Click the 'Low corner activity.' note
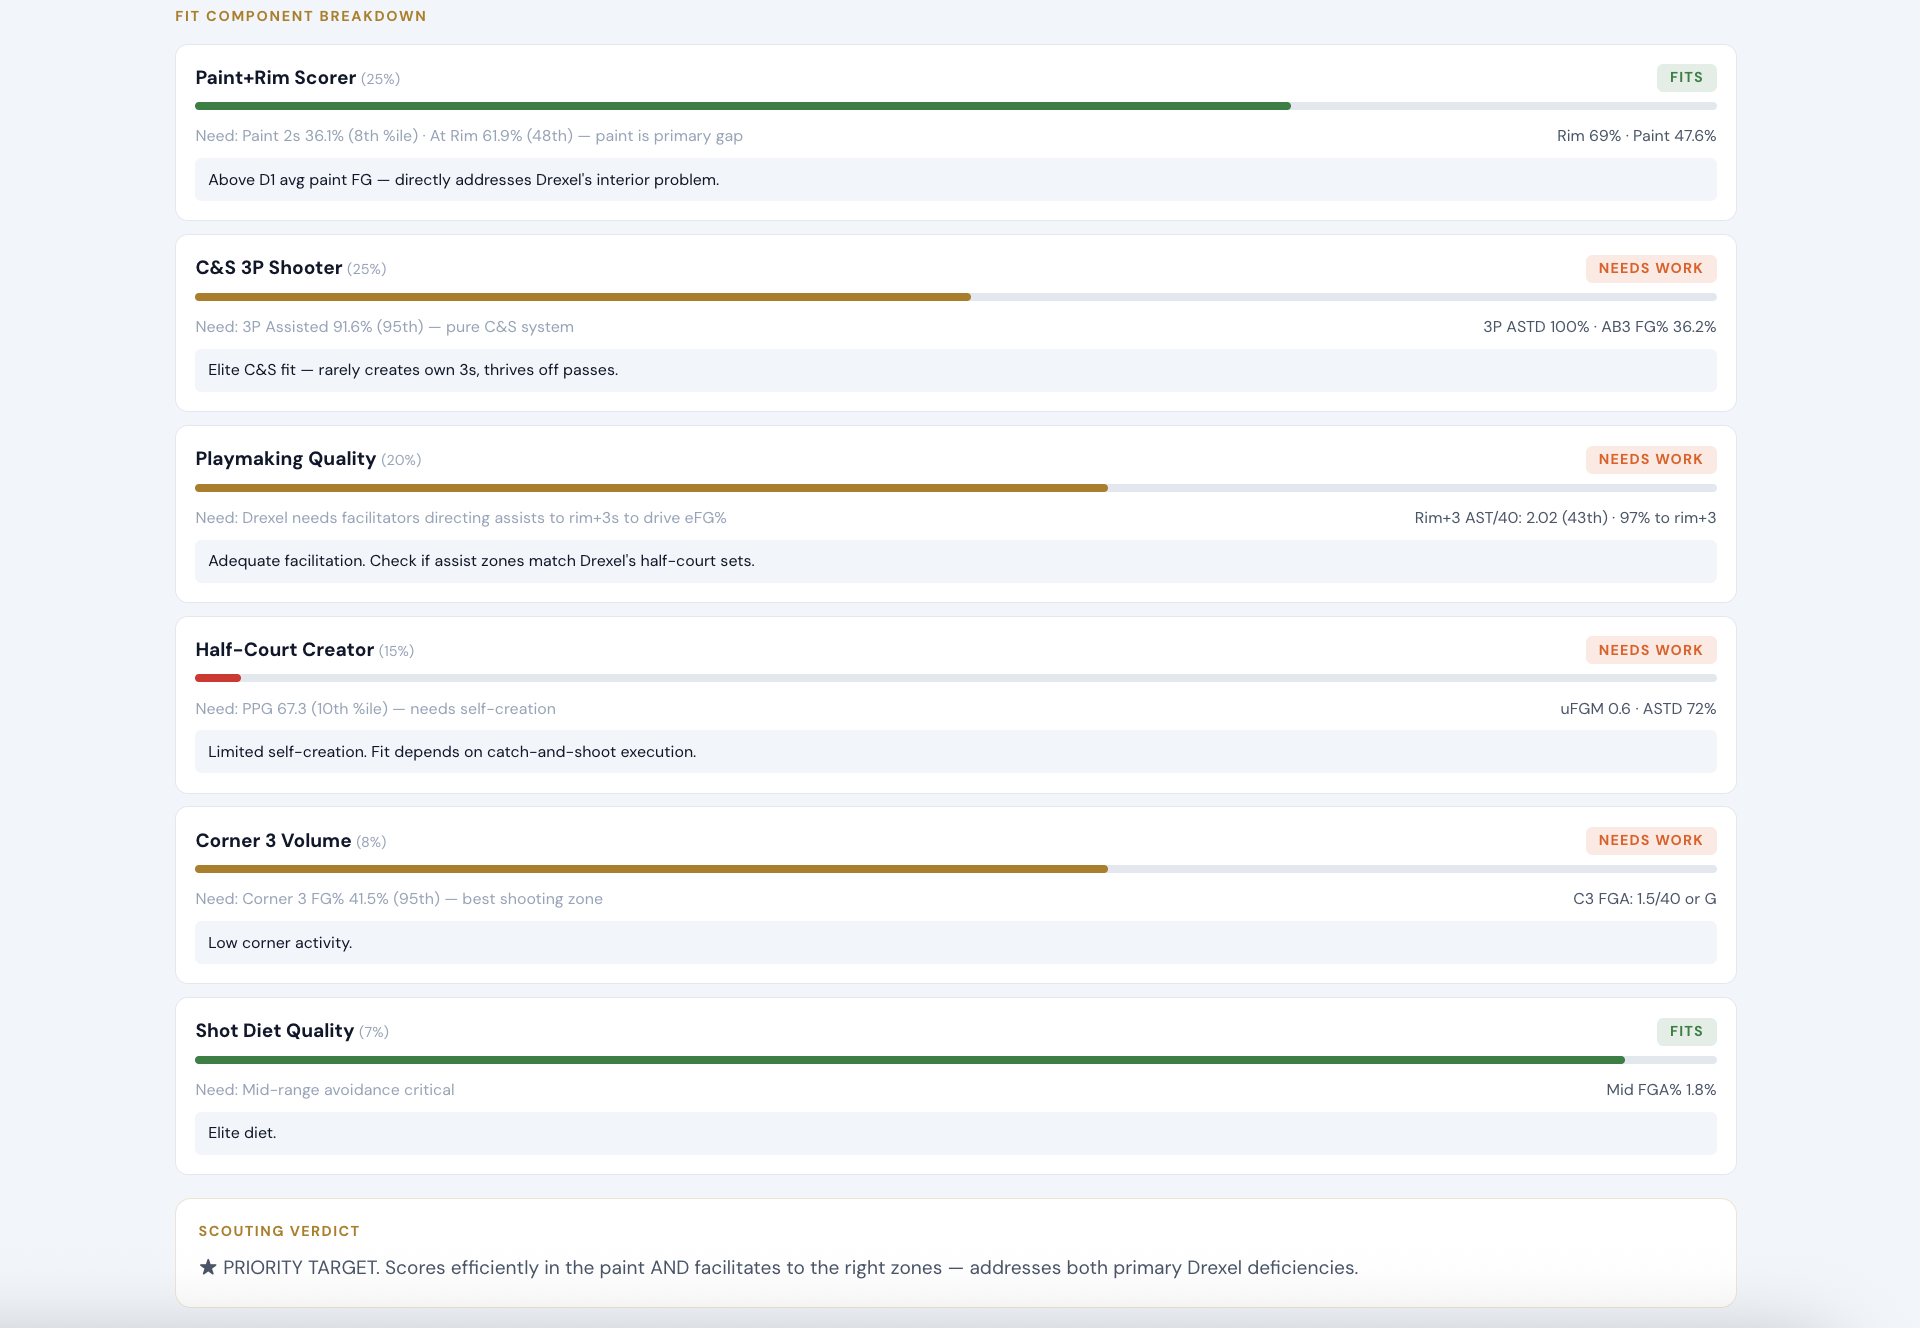The image size is (1920, 1328). click(956, 943)
